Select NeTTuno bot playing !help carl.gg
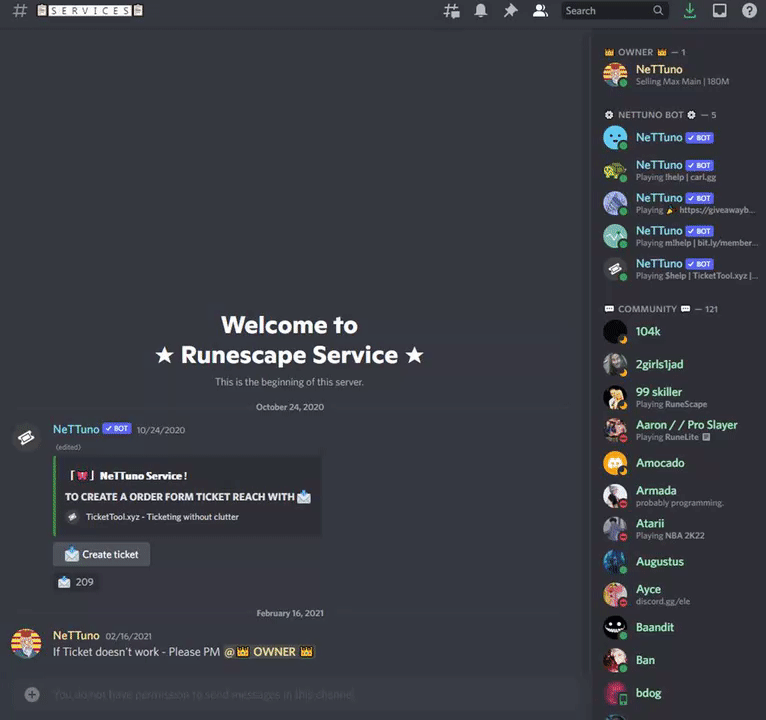Viewport: 766px width, 720px height. tap(680, 170)
